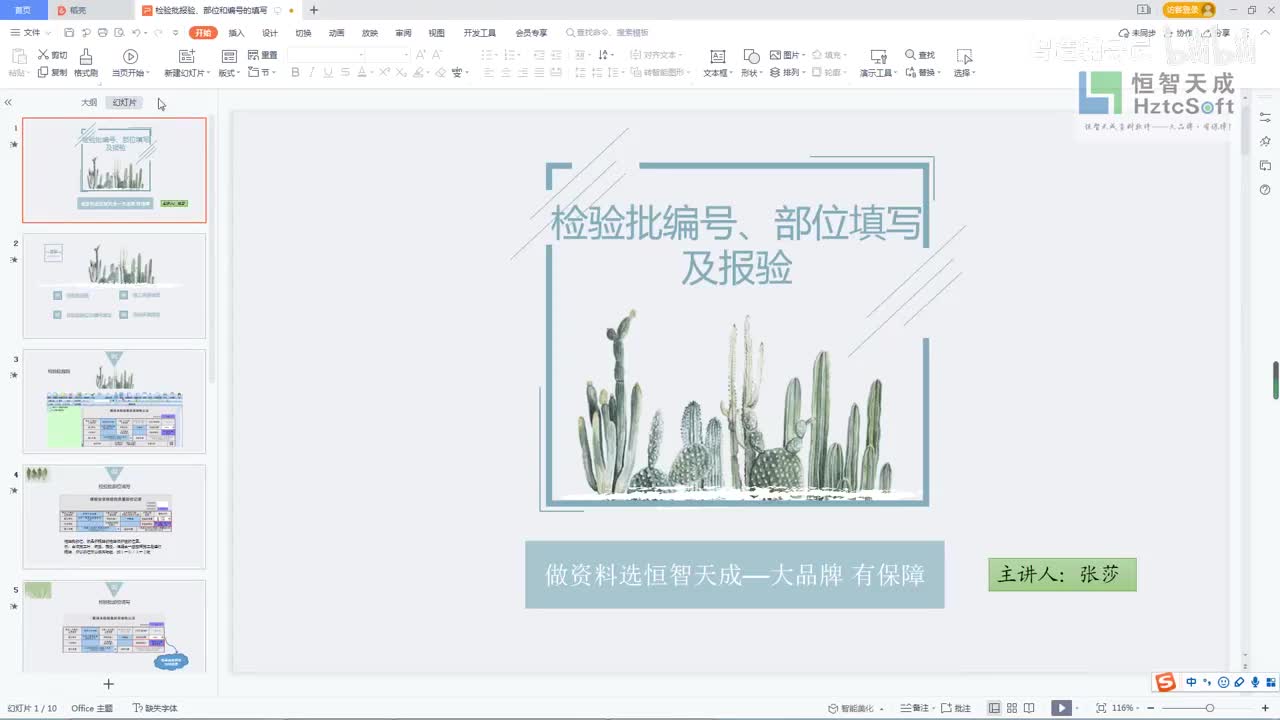1280x720 pixels.
Task: Toggle Strikethrough formatting button
Action: (x=346, y=72)
